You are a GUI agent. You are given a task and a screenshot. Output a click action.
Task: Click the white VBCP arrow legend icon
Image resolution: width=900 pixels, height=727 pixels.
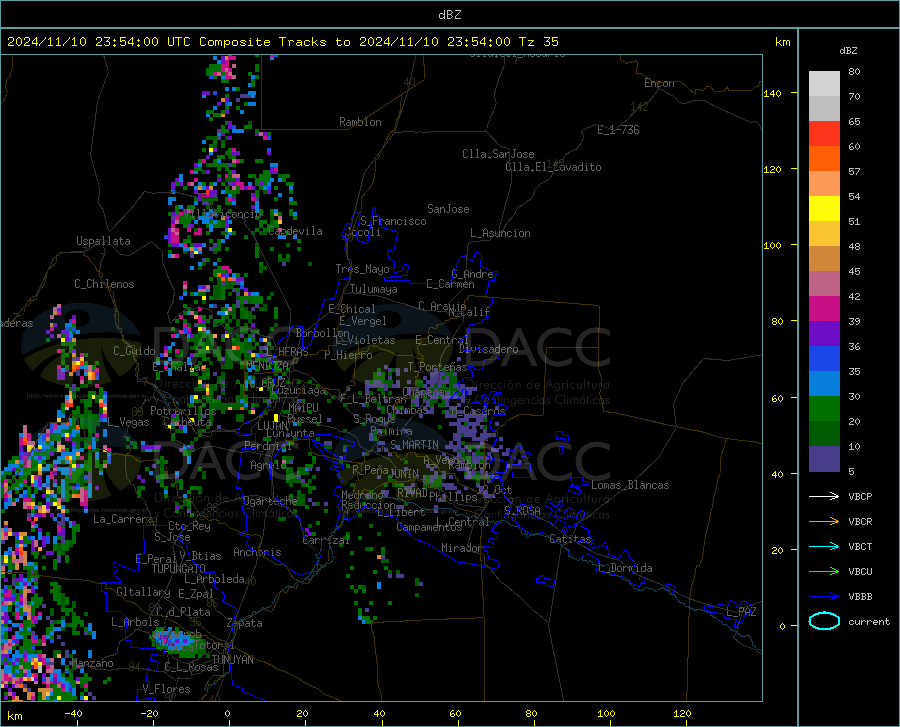pyautogui.click(x=824, y=496)
